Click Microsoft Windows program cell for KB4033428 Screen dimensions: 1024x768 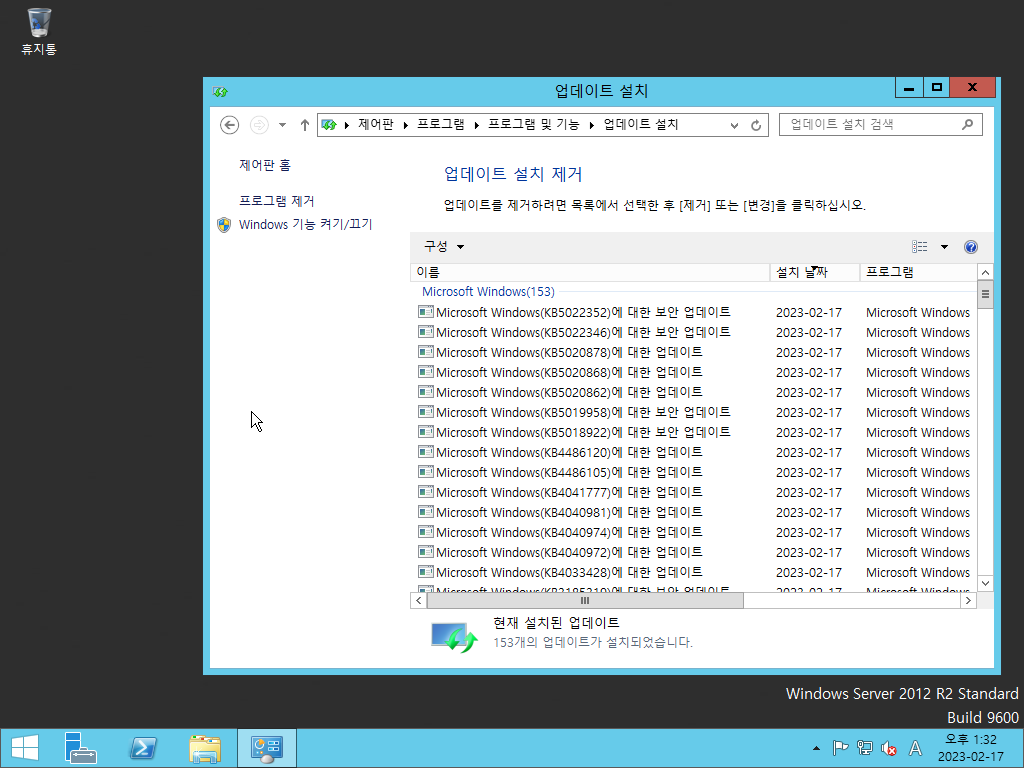pos(918,573)
